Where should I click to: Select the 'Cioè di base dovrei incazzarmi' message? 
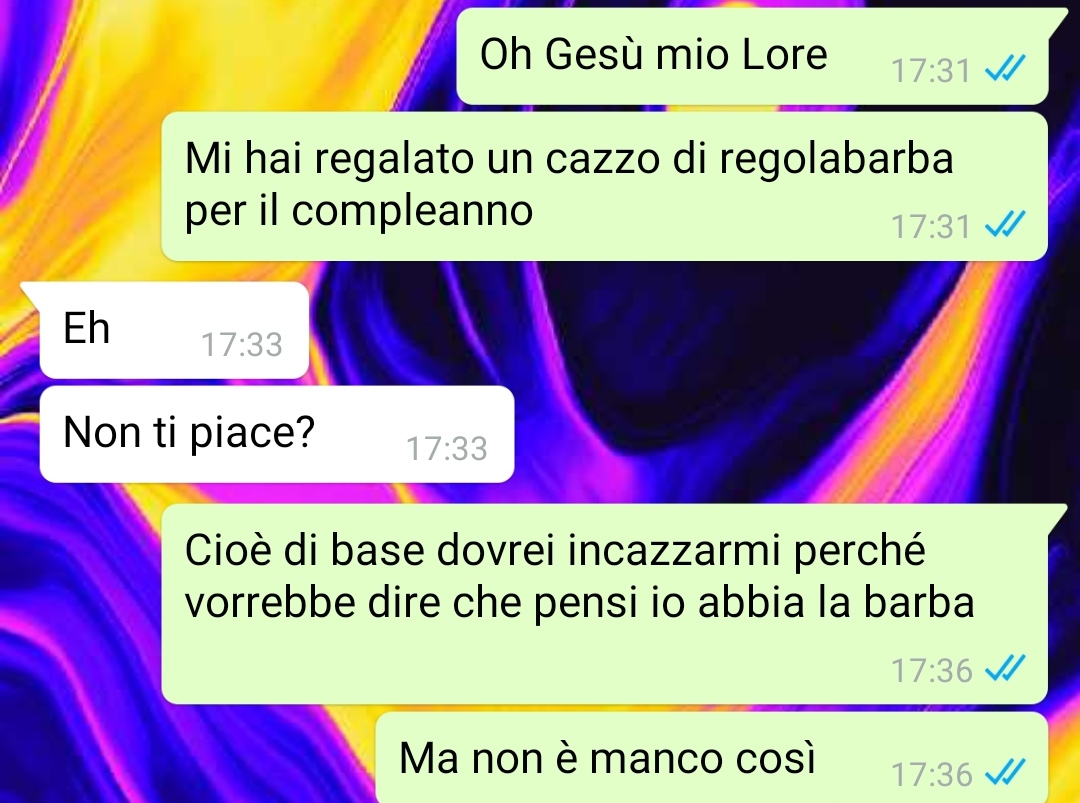[x=605, y=604]
